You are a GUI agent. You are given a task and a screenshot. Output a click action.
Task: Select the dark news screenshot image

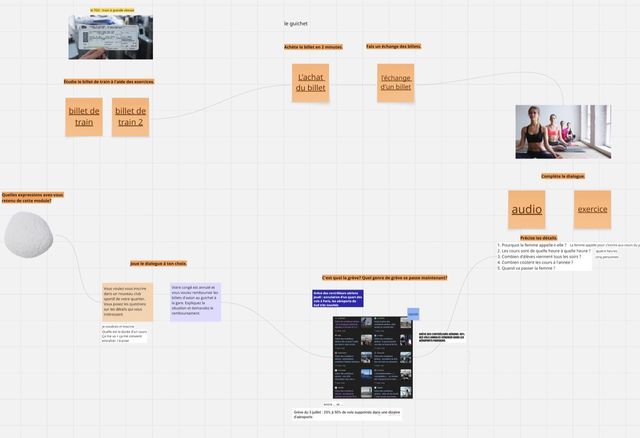tap(373, 357)
